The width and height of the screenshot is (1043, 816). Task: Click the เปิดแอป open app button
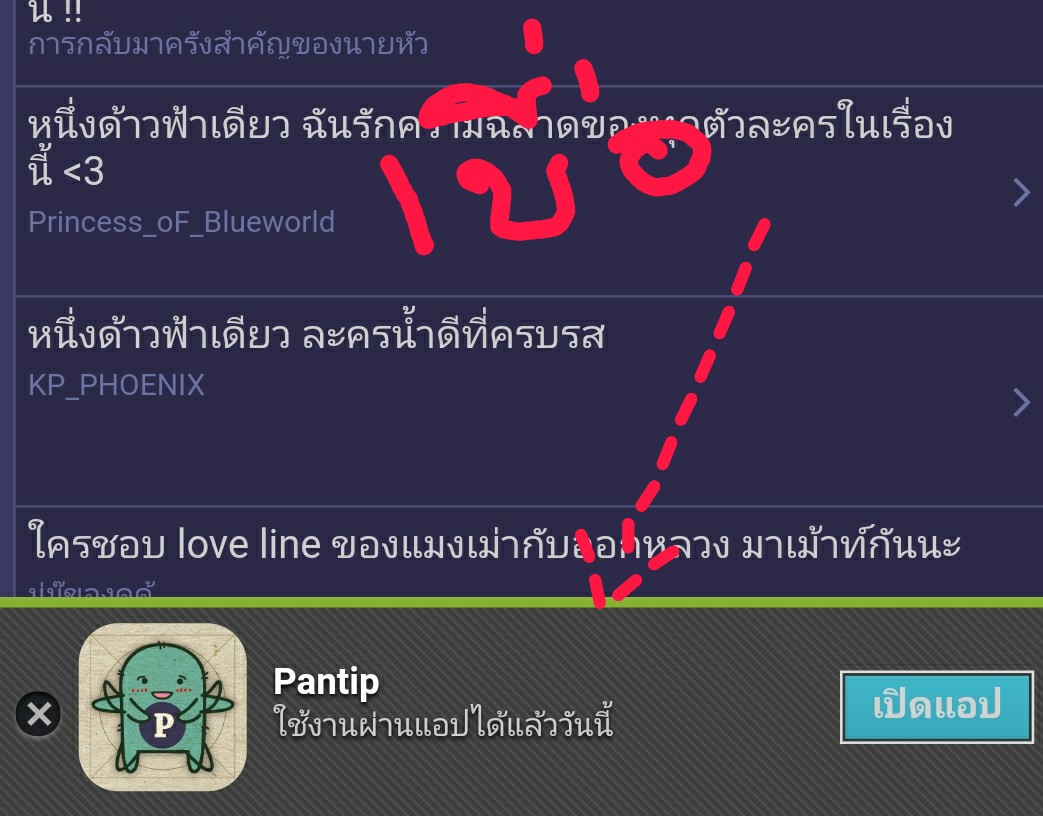937,707
